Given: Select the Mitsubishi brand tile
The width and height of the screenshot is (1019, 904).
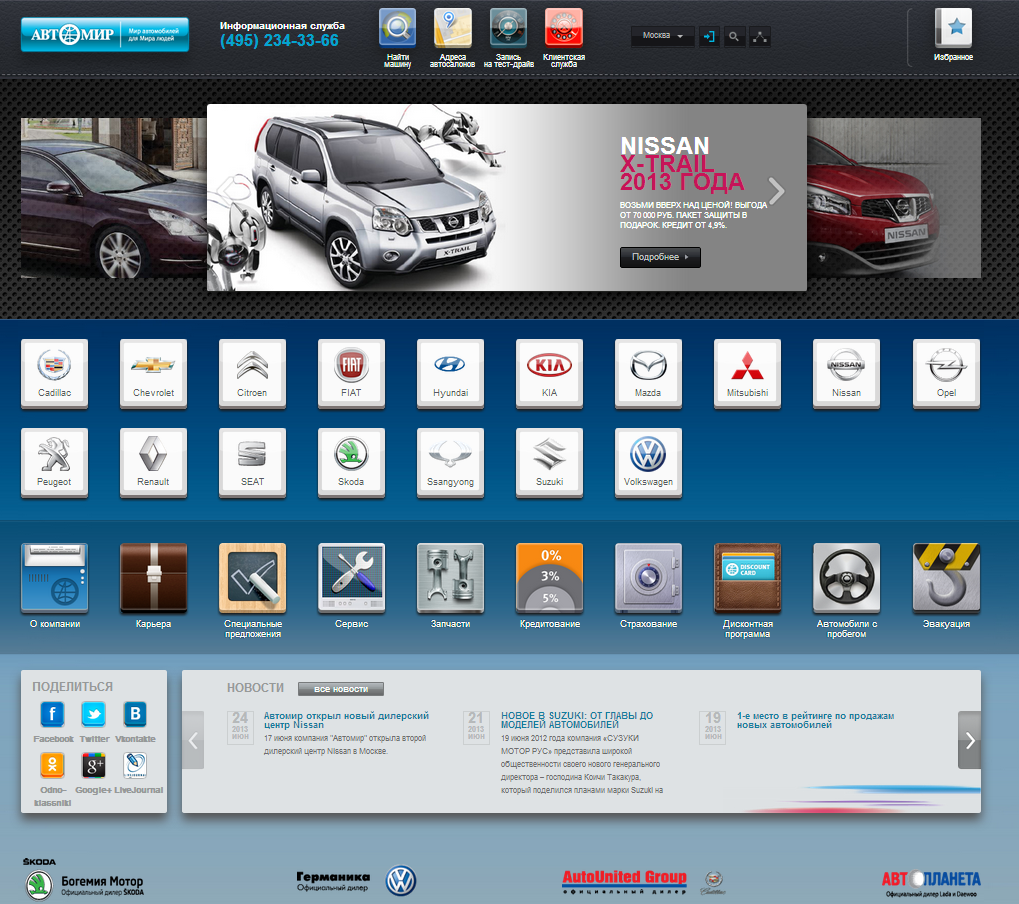Looking at the screenshot, I should pyautogui.click(x=747, y=374).
